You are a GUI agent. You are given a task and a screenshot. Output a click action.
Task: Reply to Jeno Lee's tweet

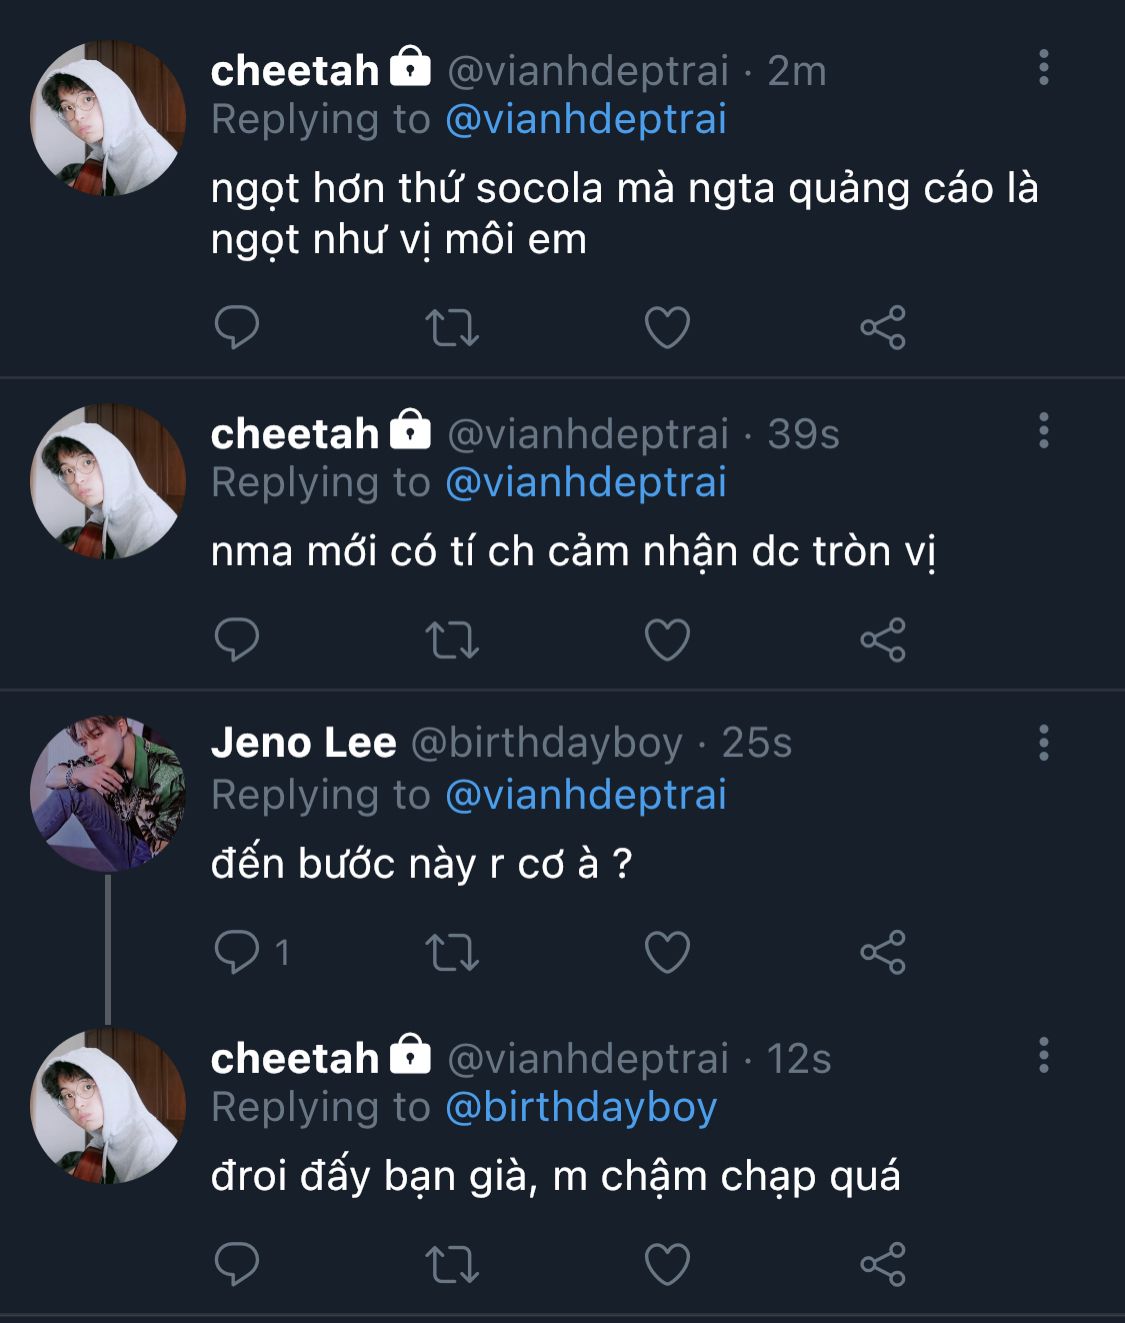click(237, 952)
